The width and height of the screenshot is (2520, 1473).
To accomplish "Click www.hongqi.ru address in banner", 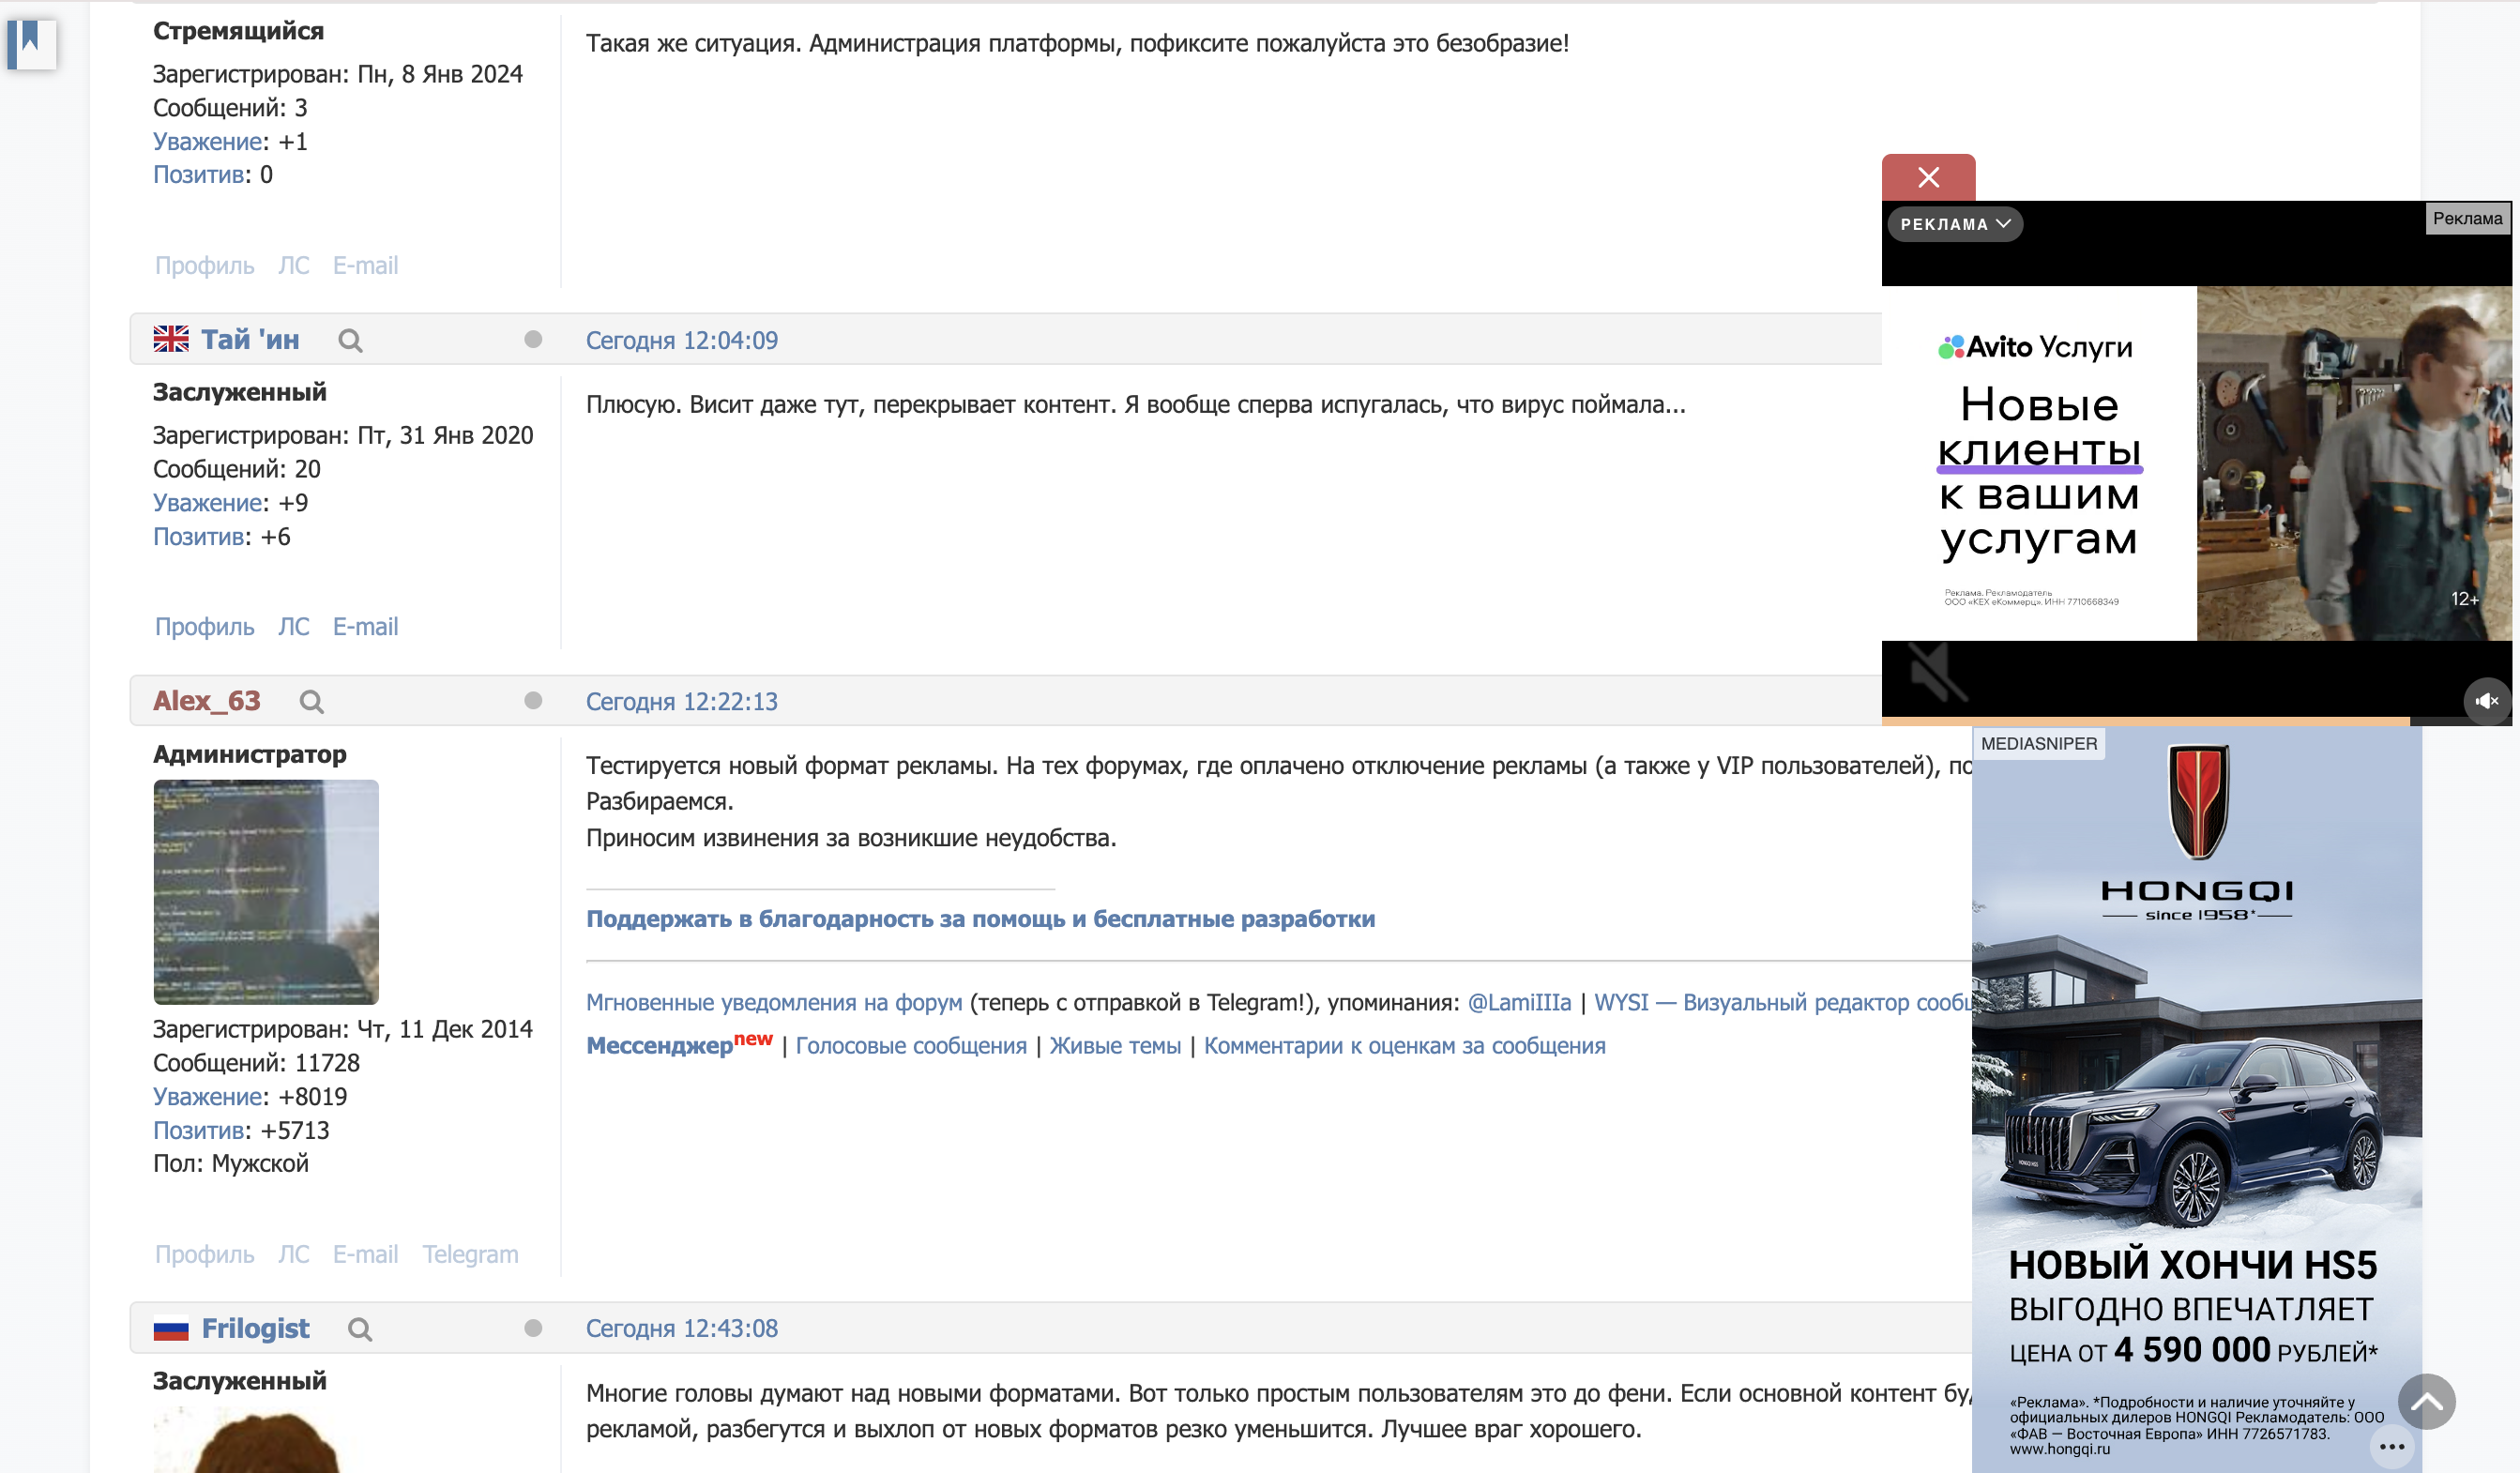I will pos(2059,1449).
